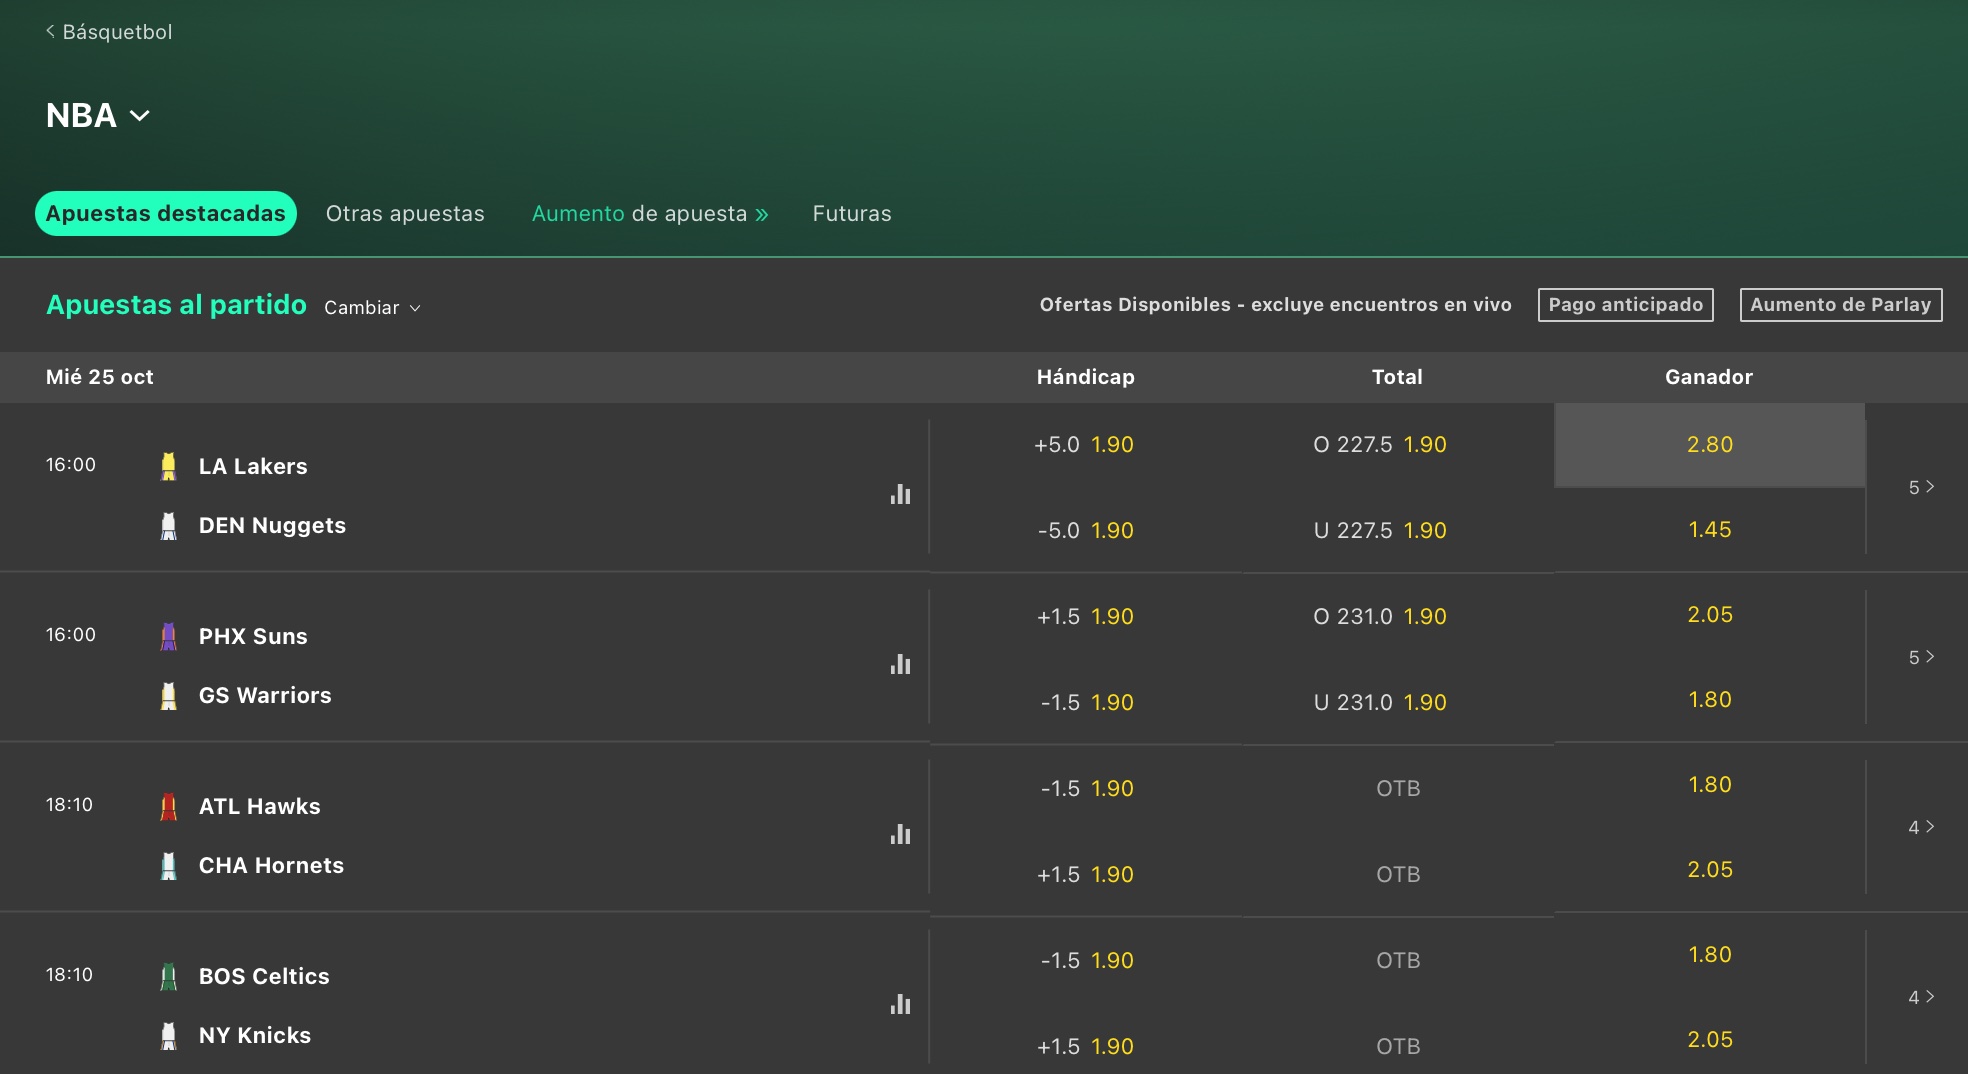Click the Ganador column header
The width and height of the screenshot is (1968, 1074).
point(1709,378)
